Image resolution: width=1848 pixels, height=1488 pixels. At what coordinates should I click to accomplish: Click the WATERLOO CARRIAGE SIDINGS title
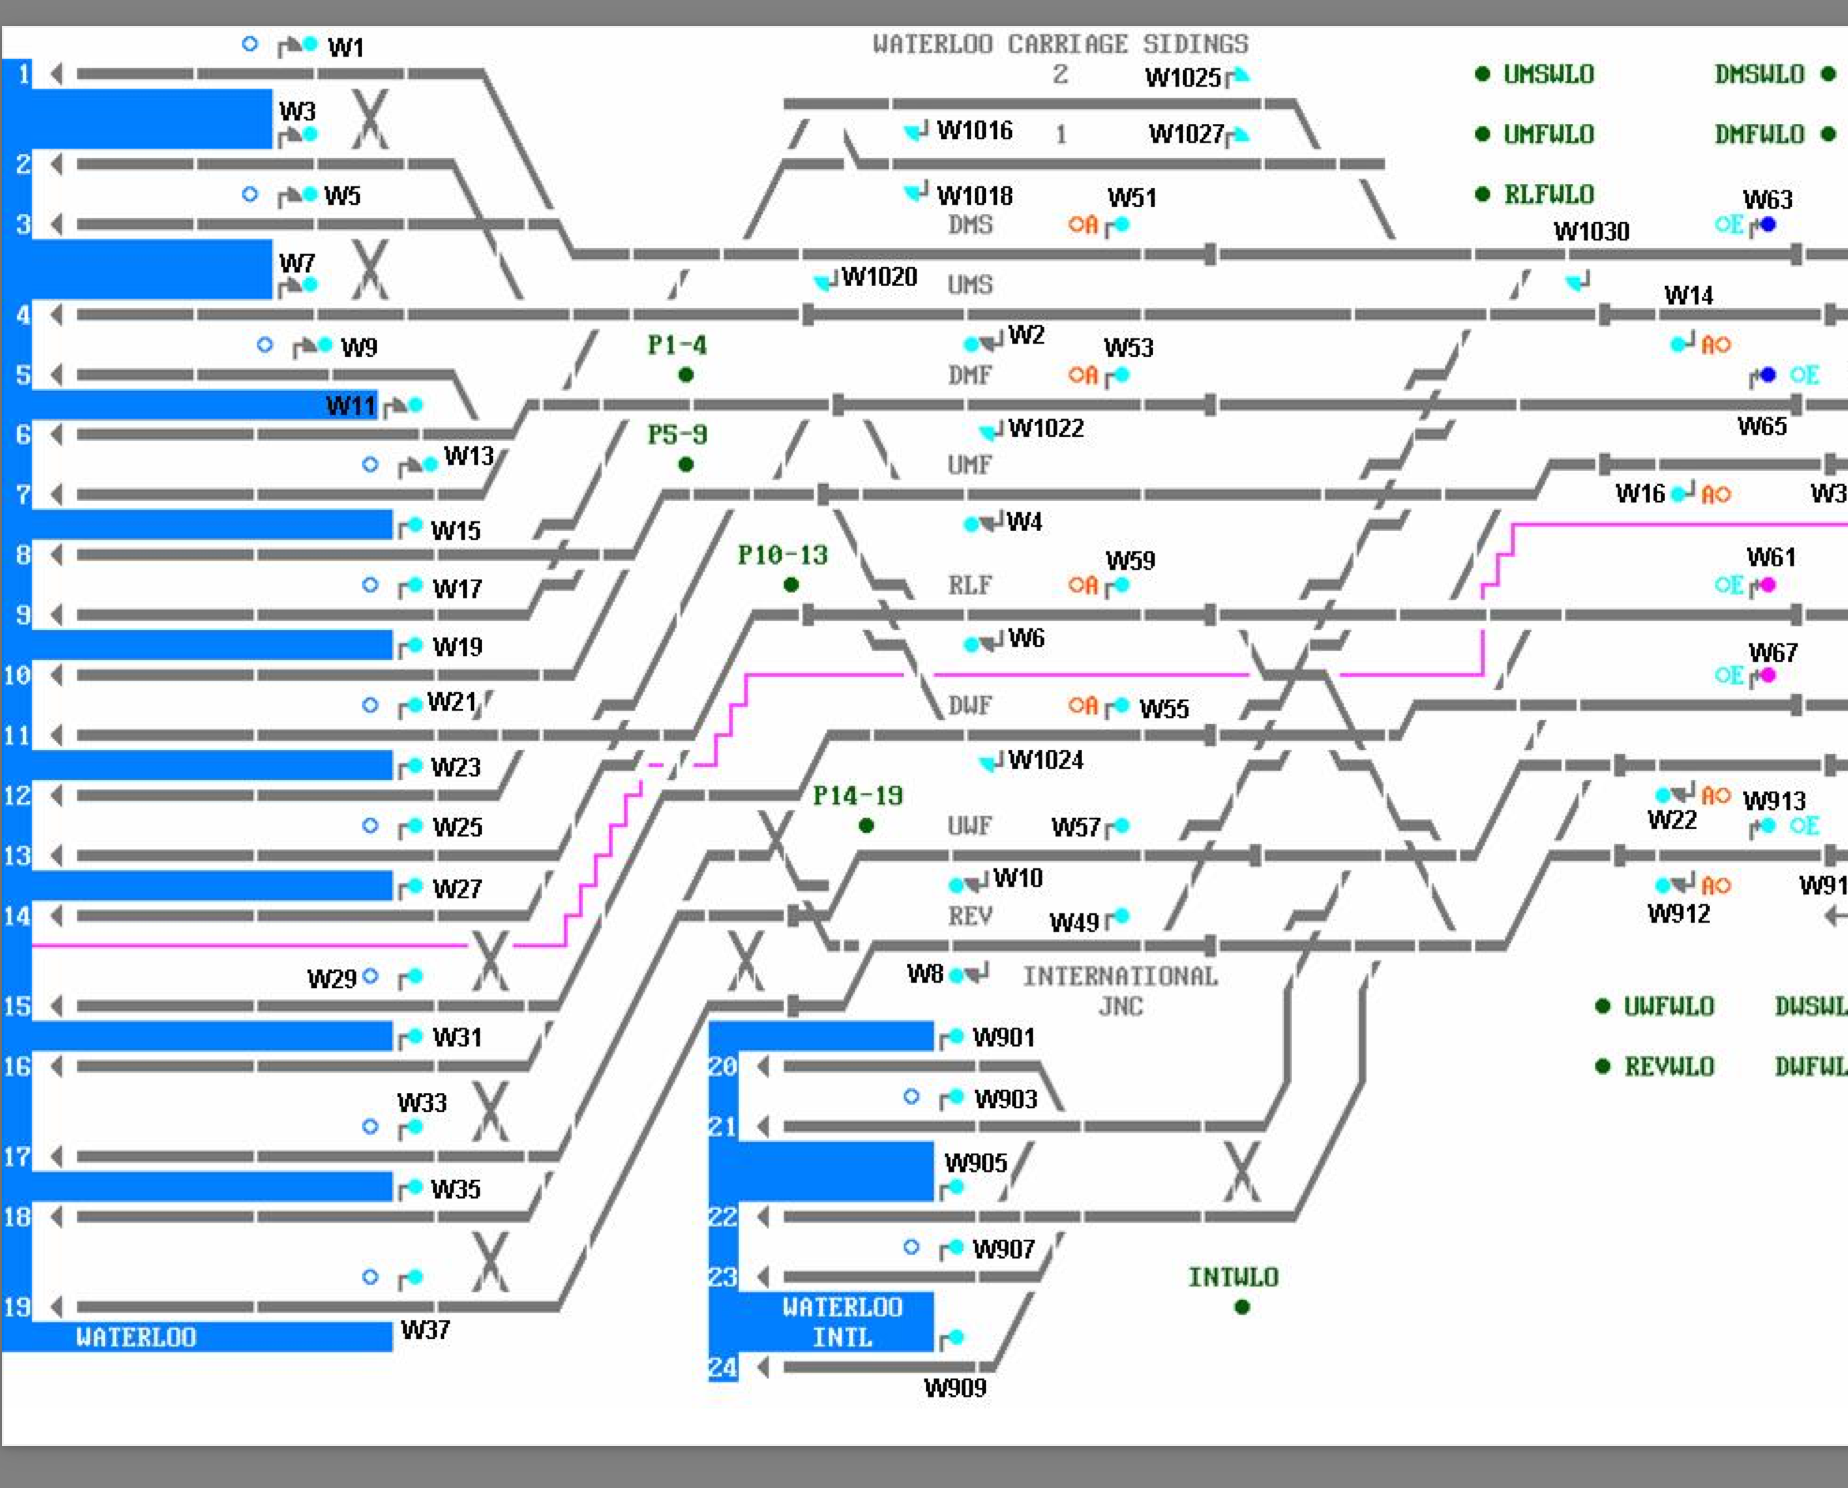pyautogui.click(x=1060, y=44)
